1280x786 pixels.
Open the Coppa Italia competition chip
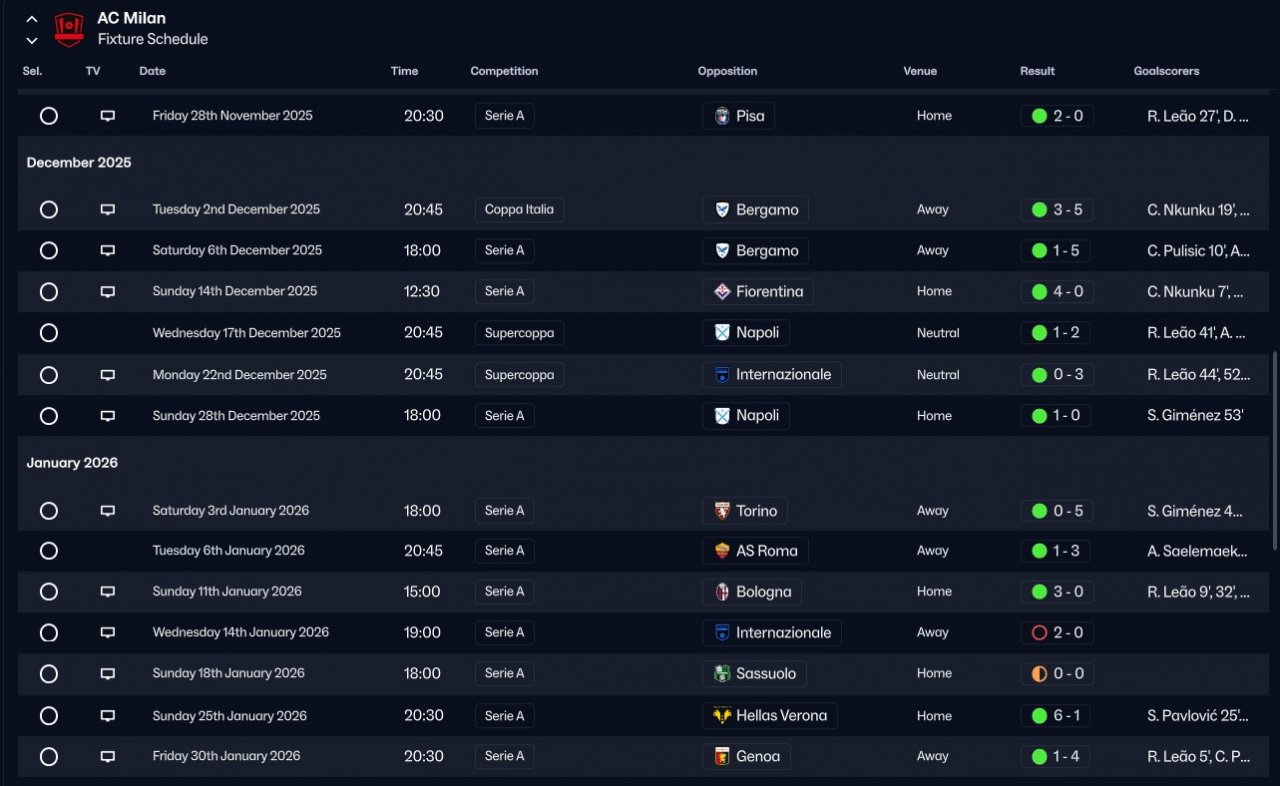[520, 210]
